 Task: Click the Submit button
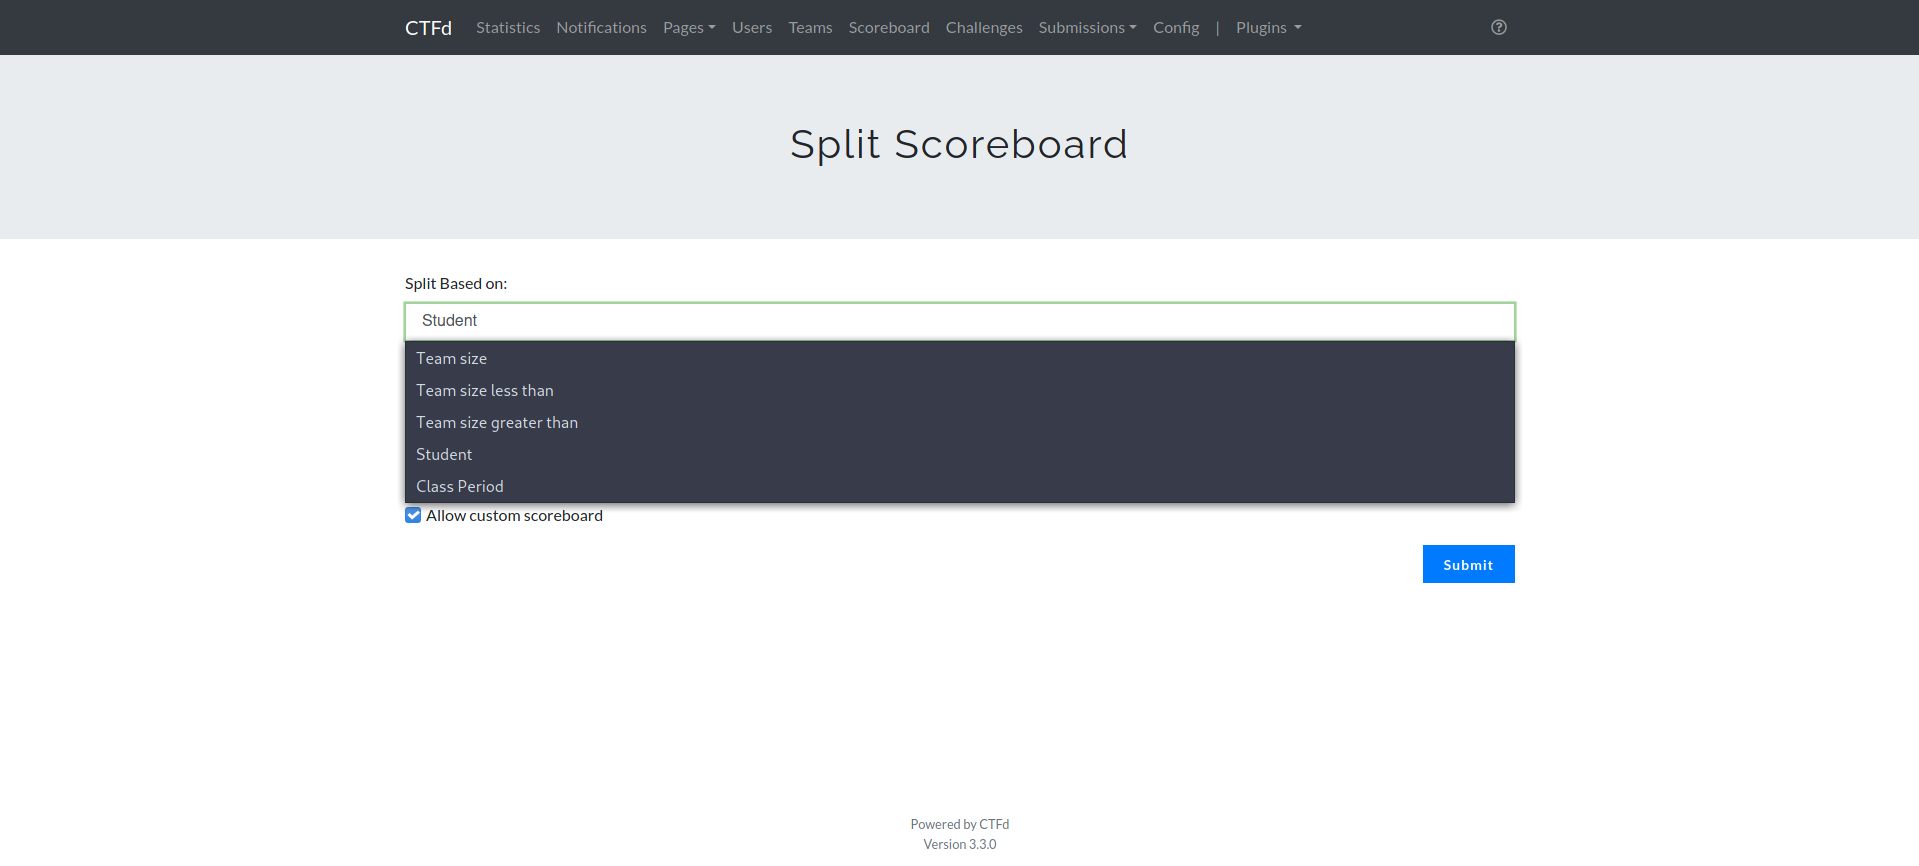[x=1468, y=564]
